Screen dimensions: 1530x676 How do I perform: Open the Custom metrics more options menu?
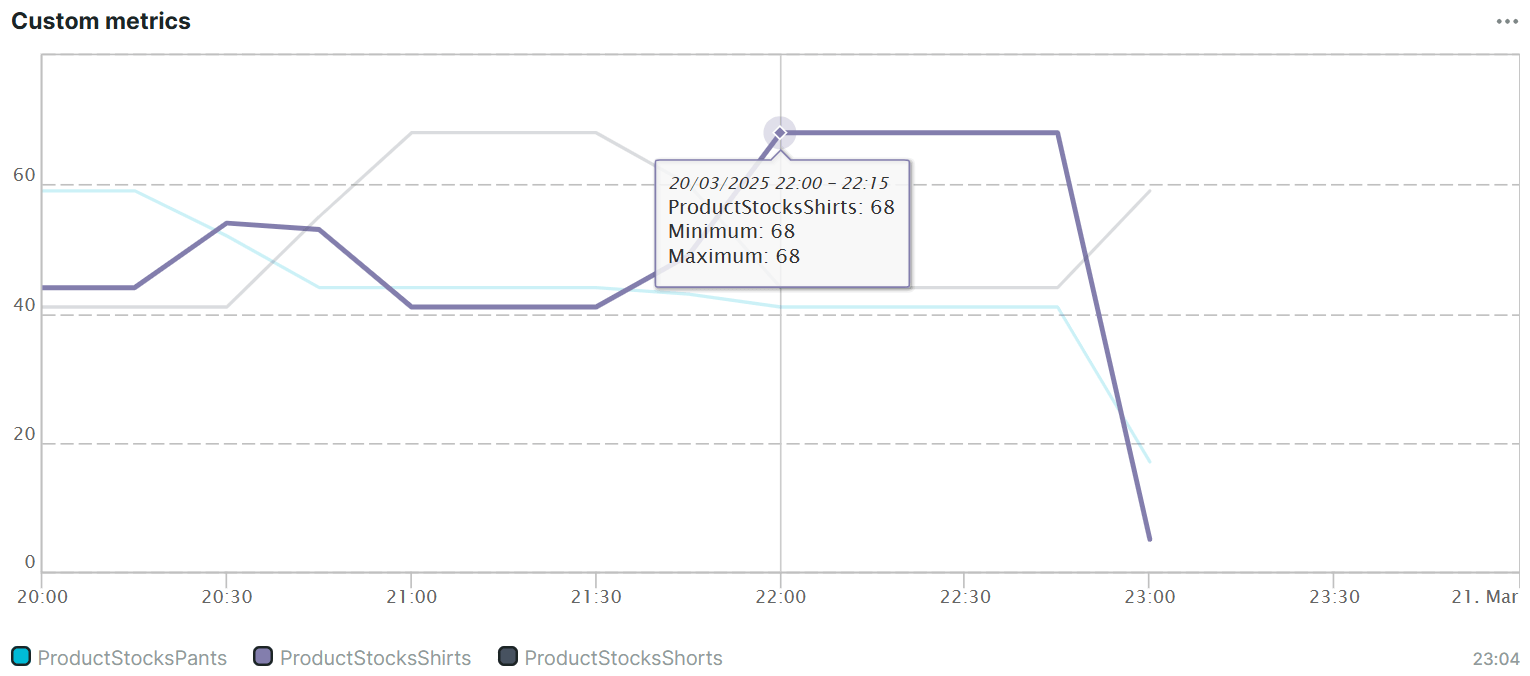click(1507, 21)
